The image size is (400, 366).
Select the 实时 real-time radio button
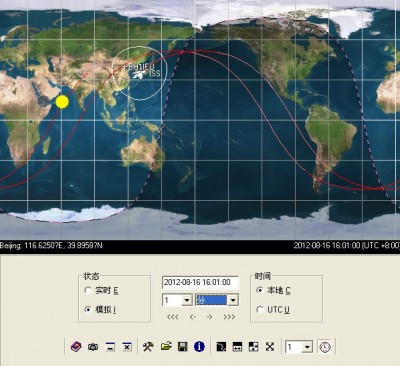(x=88, y=290)
